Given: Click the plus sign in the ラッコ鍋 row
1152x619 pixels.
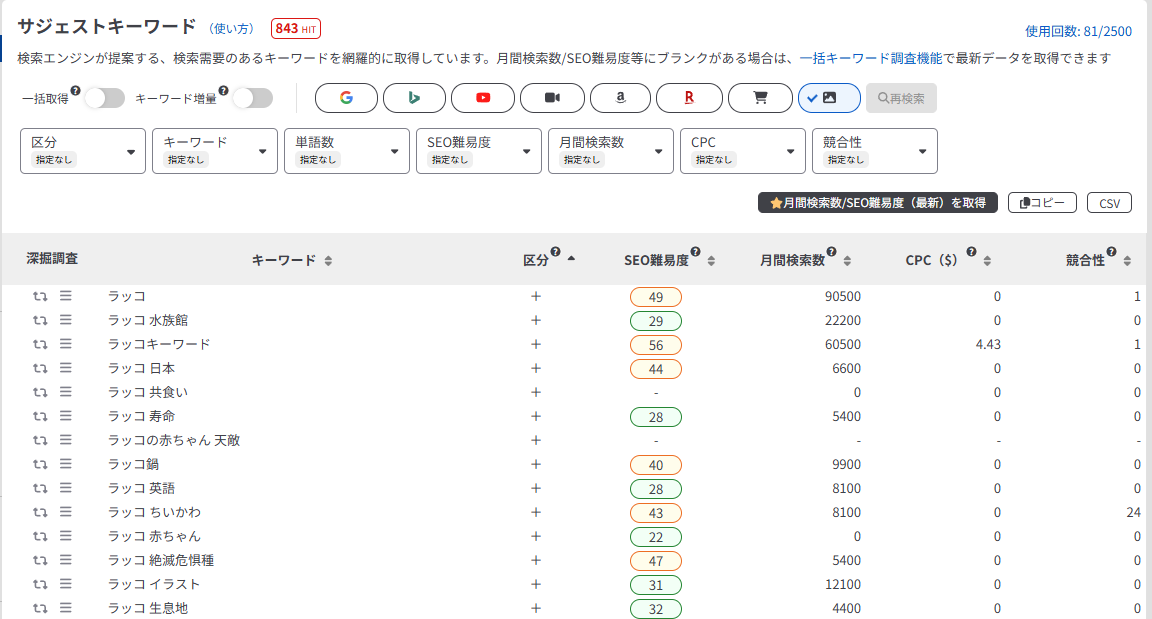Looking at the screenshot, I should [x=535, y=464].
